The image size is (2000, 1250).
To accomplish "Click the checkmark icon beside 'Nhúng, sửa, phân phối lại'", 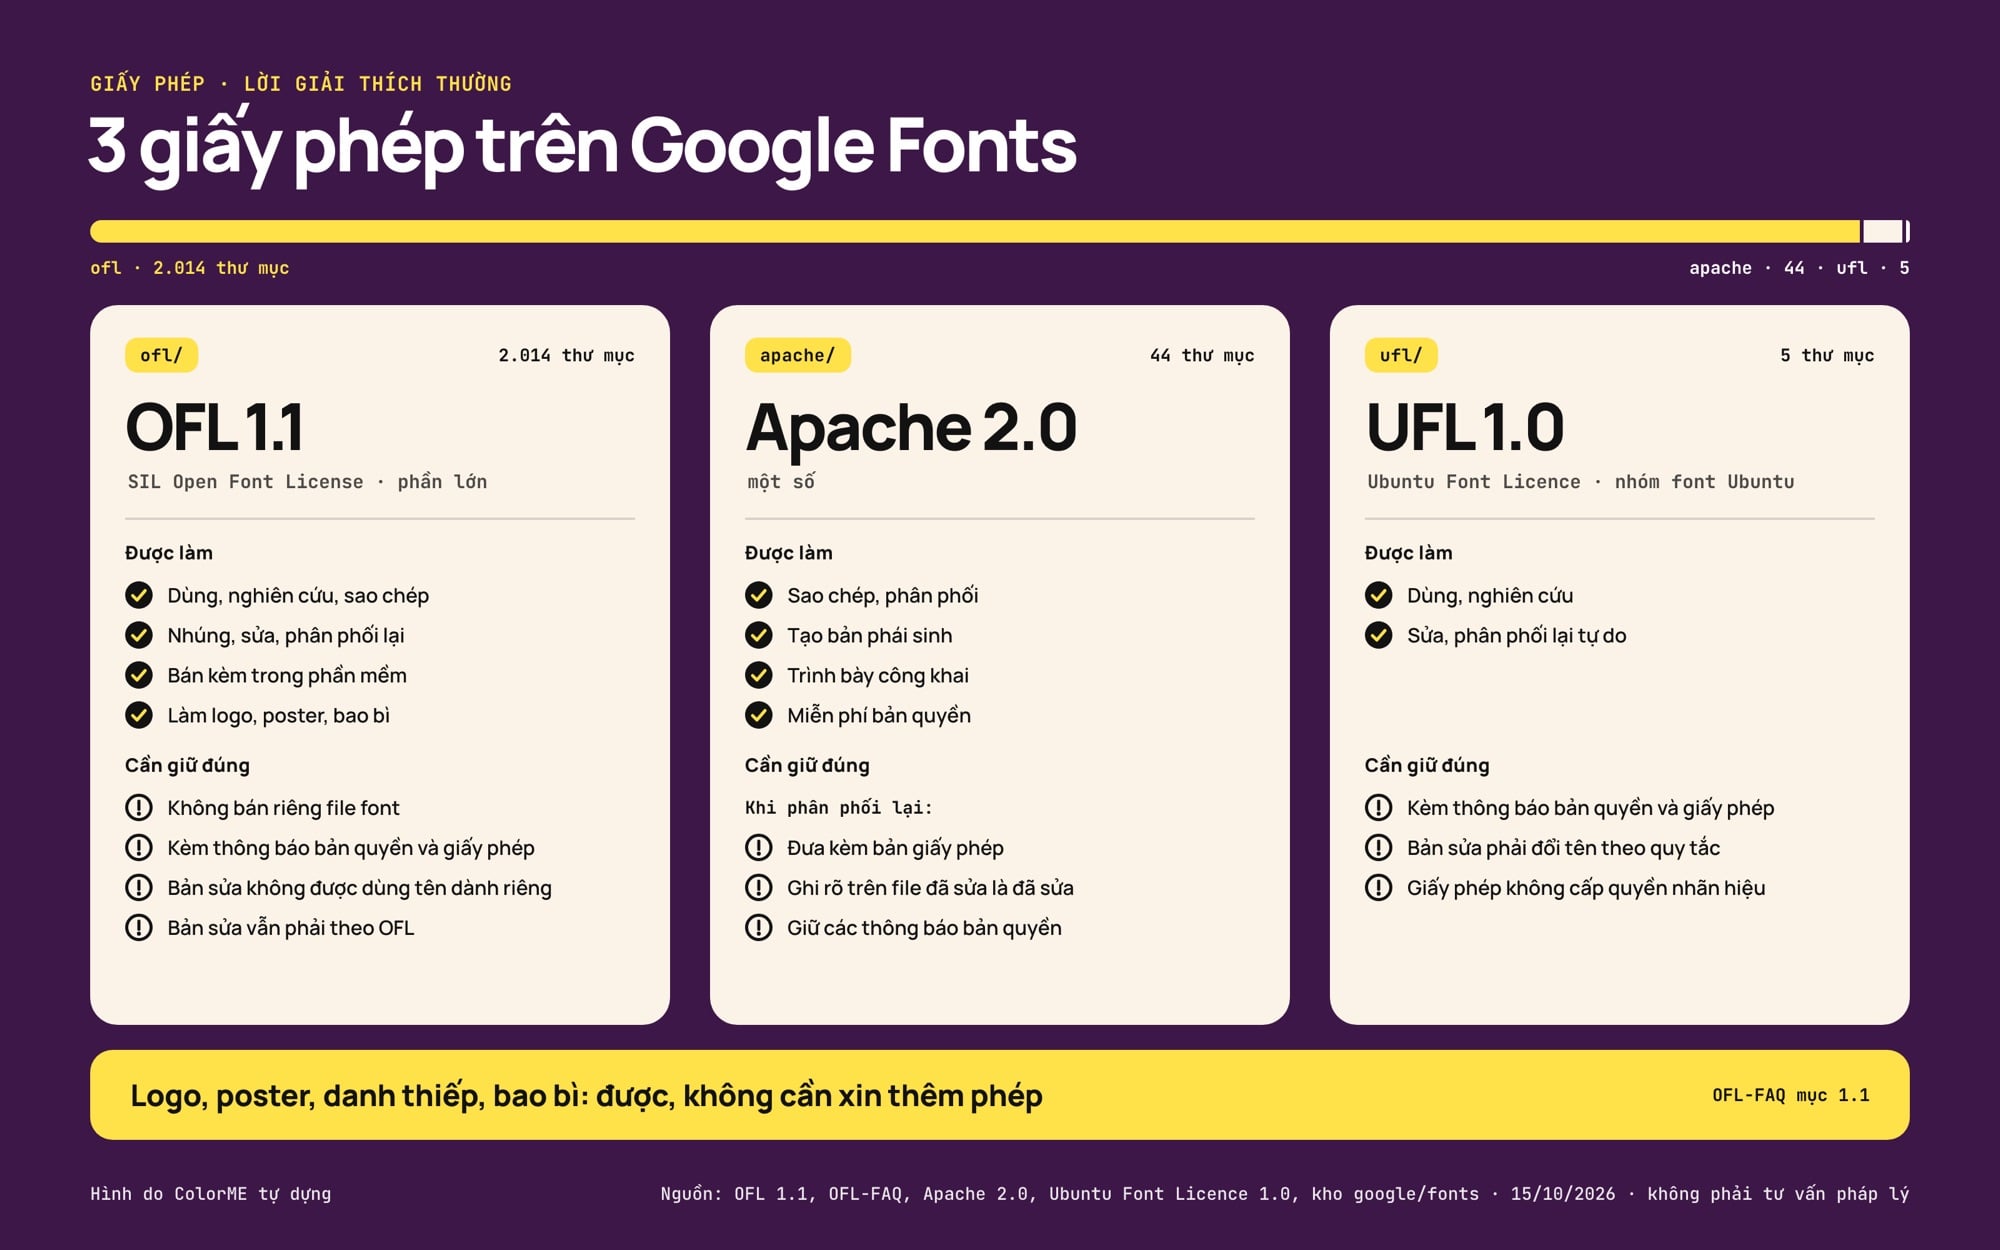I will point(139,636).
